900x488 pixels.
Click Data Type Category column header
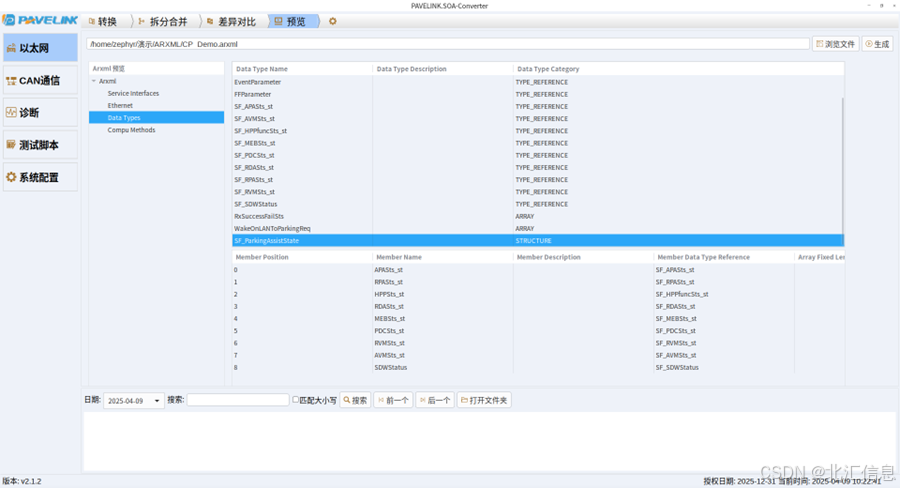[678, 68]
